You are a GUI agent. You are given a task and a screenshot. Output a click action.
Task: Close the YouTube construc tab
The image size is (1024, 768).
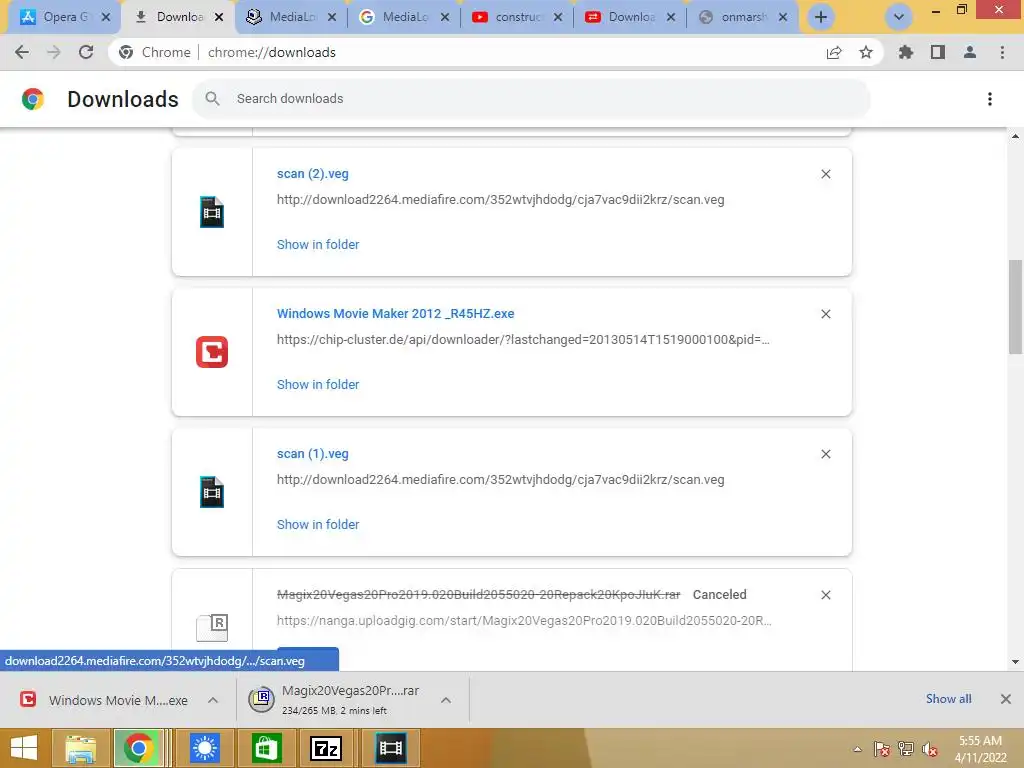point(558,17)
